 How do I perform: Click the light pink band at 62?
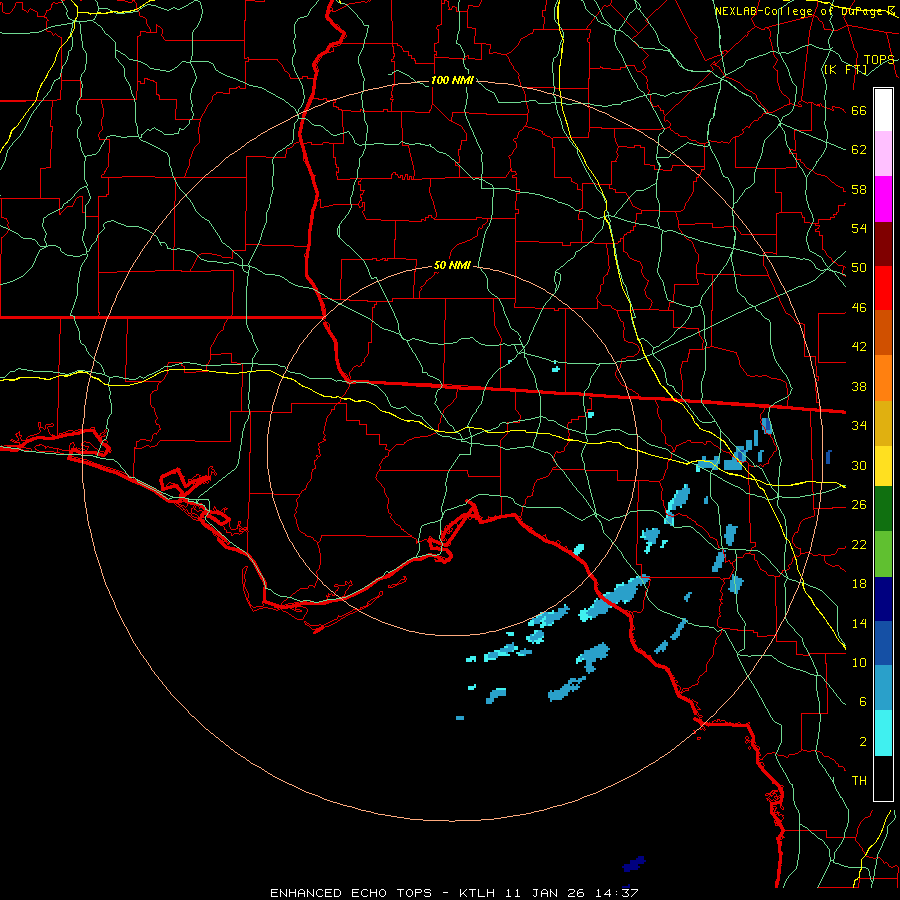click(883, 154)
